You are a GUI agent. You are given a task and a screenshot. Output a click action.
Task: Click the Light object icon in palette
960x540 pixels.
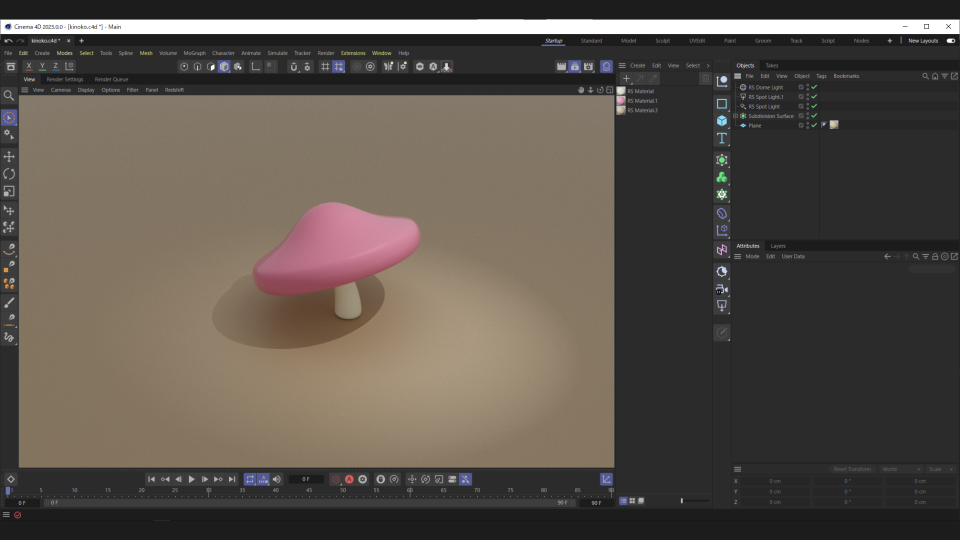point(722,306)
